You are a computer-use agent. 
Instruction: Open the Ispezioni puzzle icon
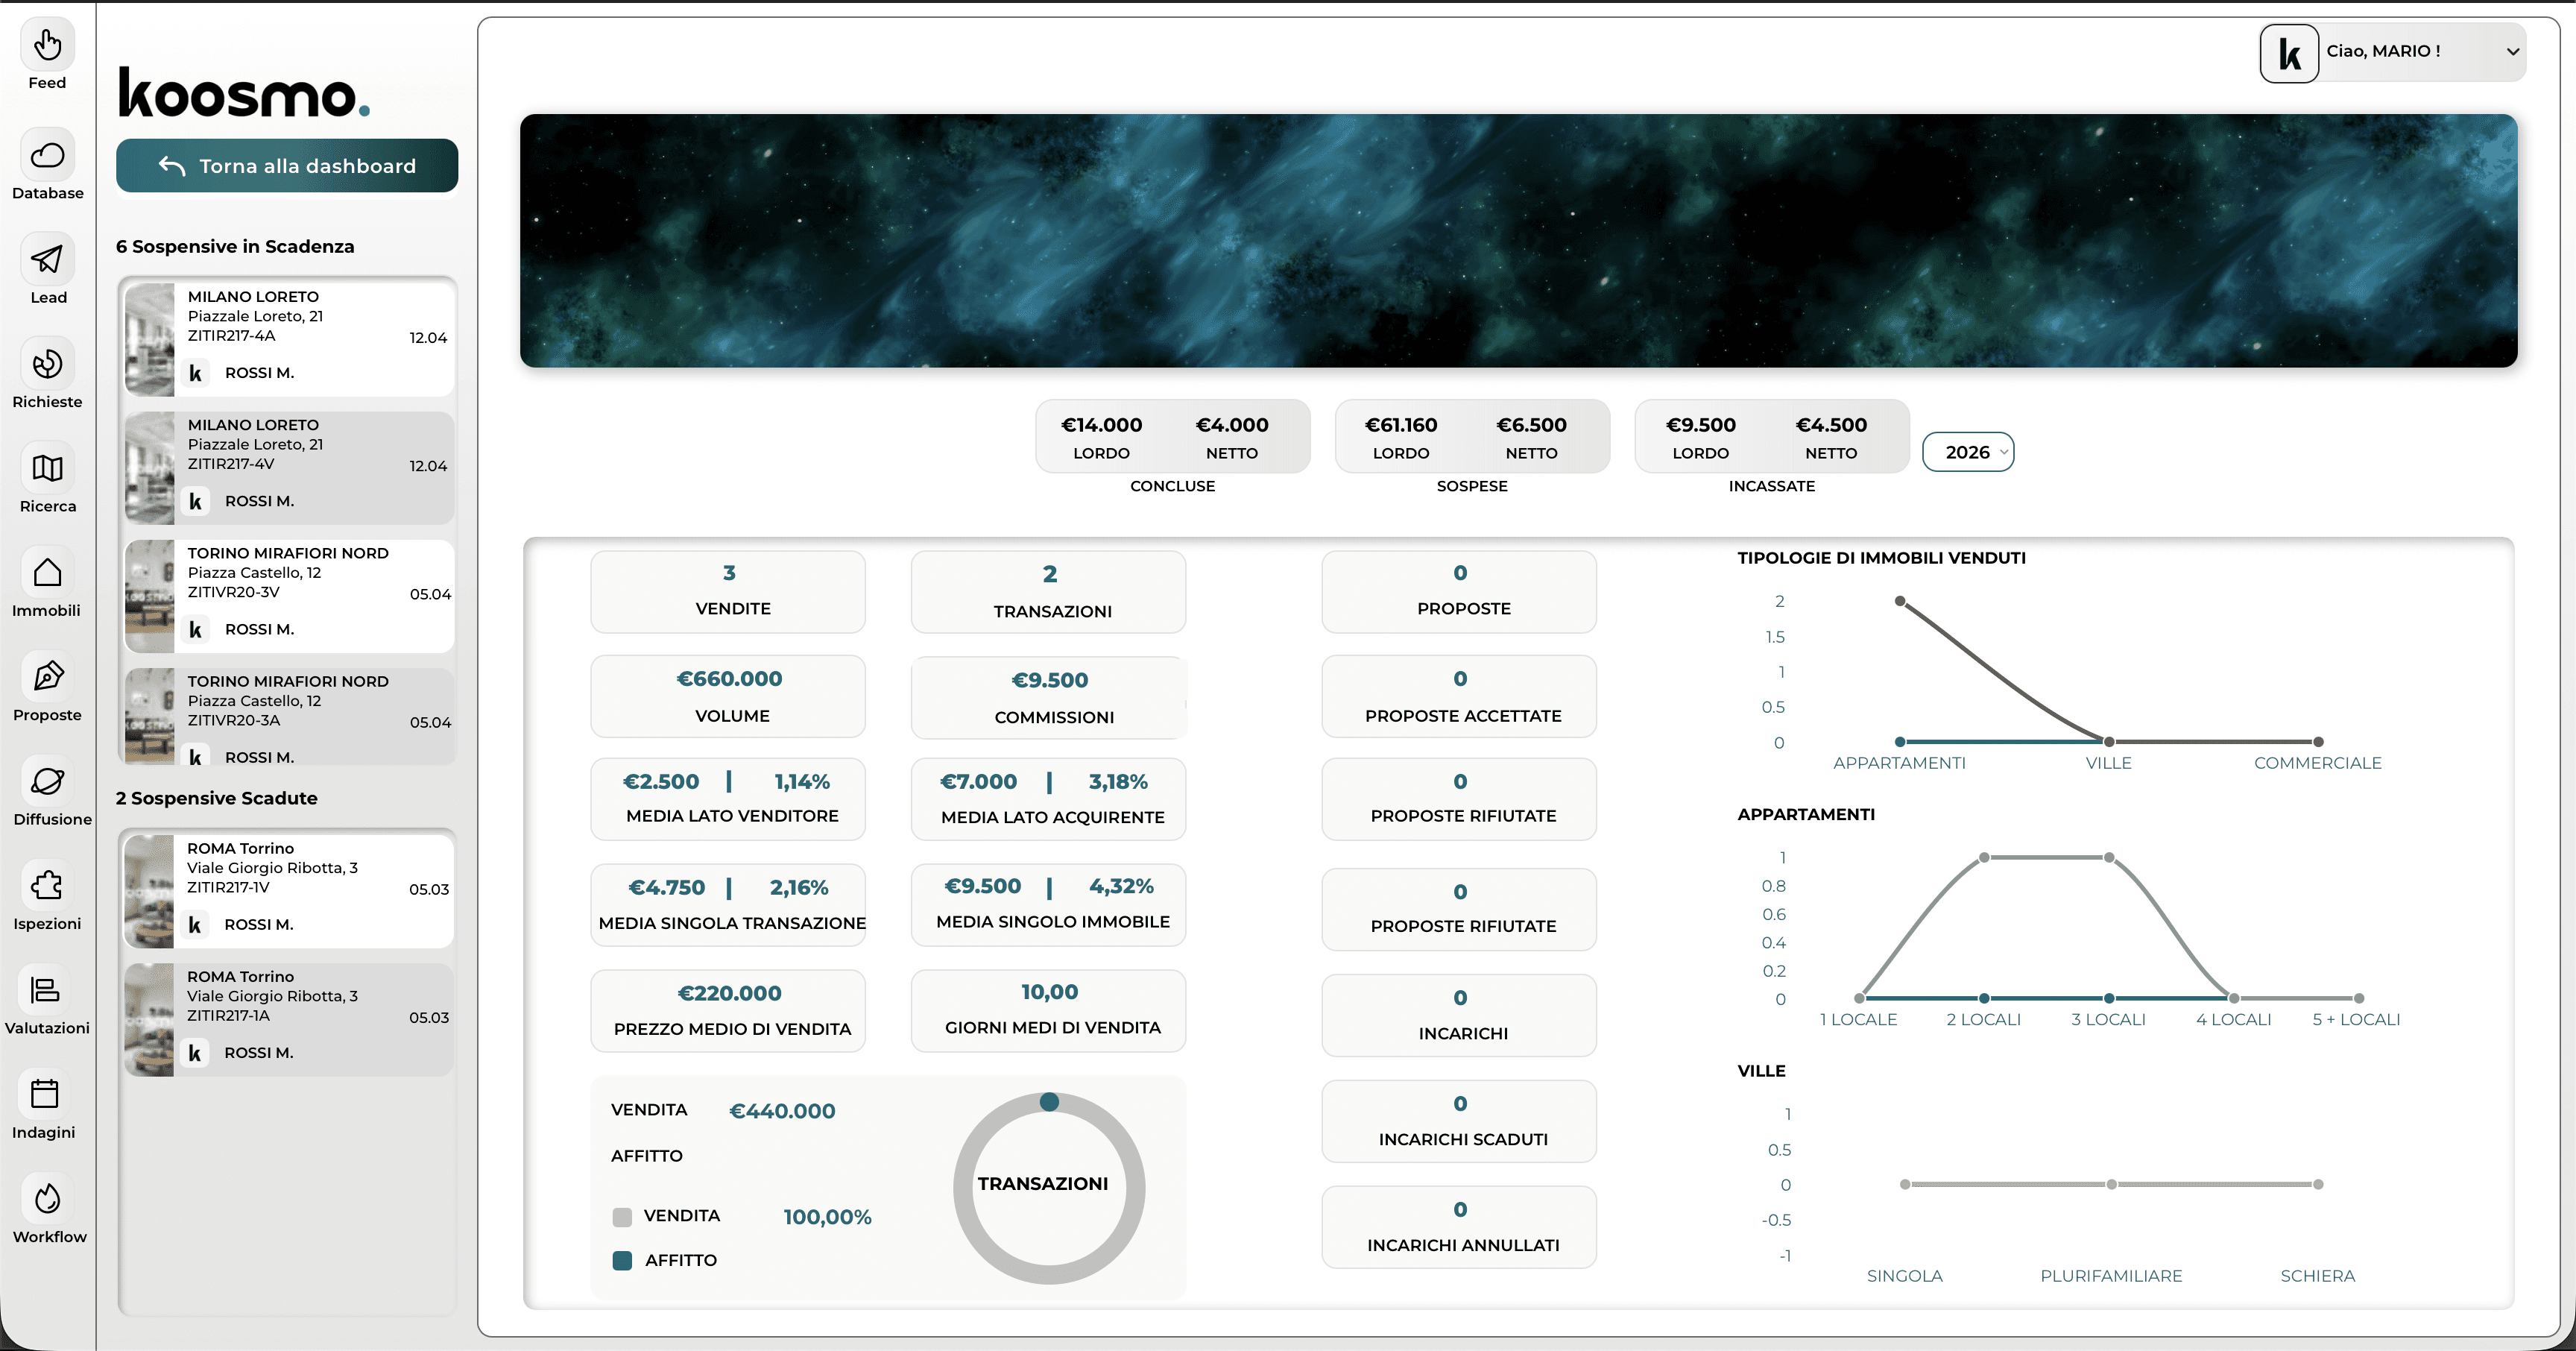coord(47,885)
